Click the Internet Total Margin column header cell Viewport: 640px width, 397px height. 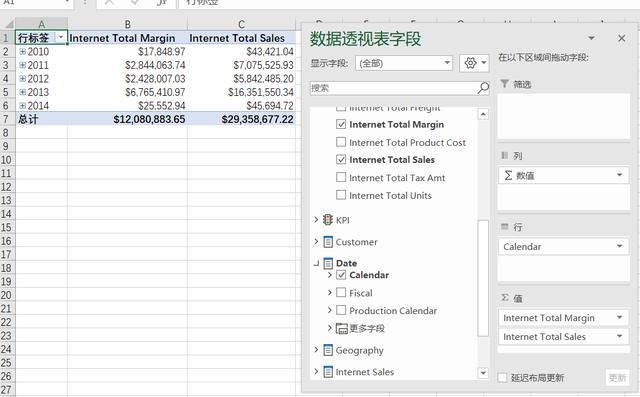coord(127,38)
